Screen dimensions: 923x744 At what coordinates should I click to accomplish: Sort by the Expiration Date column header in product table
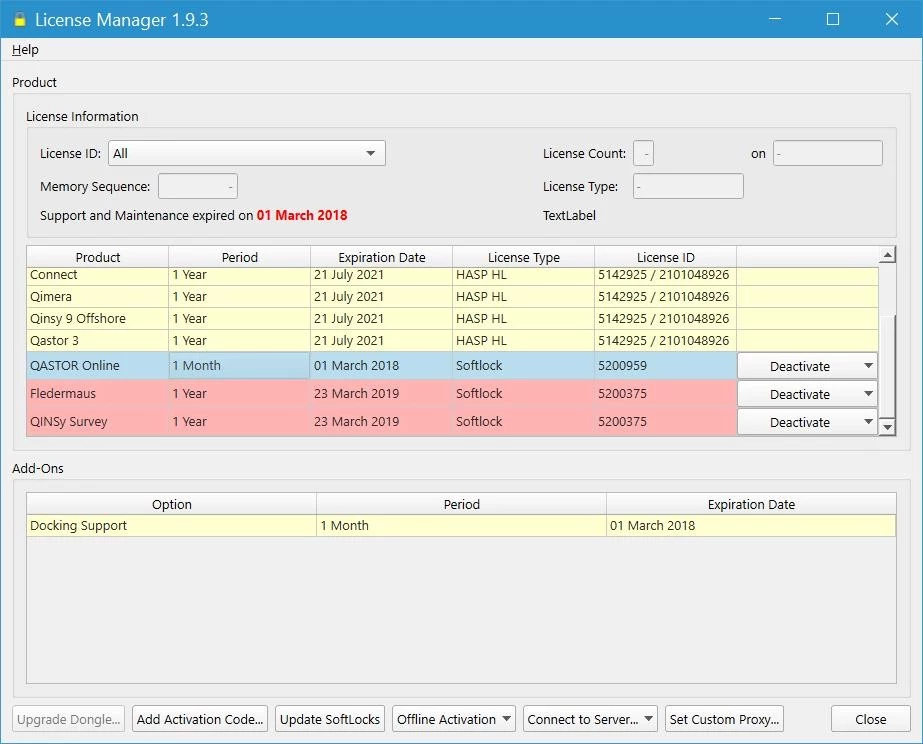point(381,257)
